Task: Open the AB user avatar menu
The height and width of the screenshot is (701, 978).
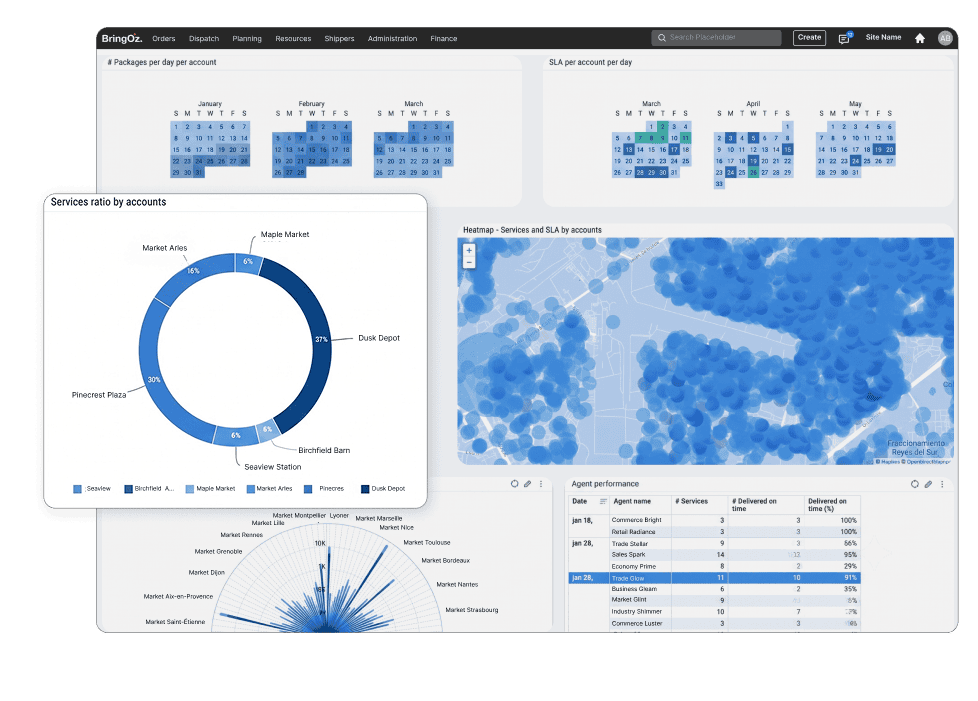Action: pos(945,38)
